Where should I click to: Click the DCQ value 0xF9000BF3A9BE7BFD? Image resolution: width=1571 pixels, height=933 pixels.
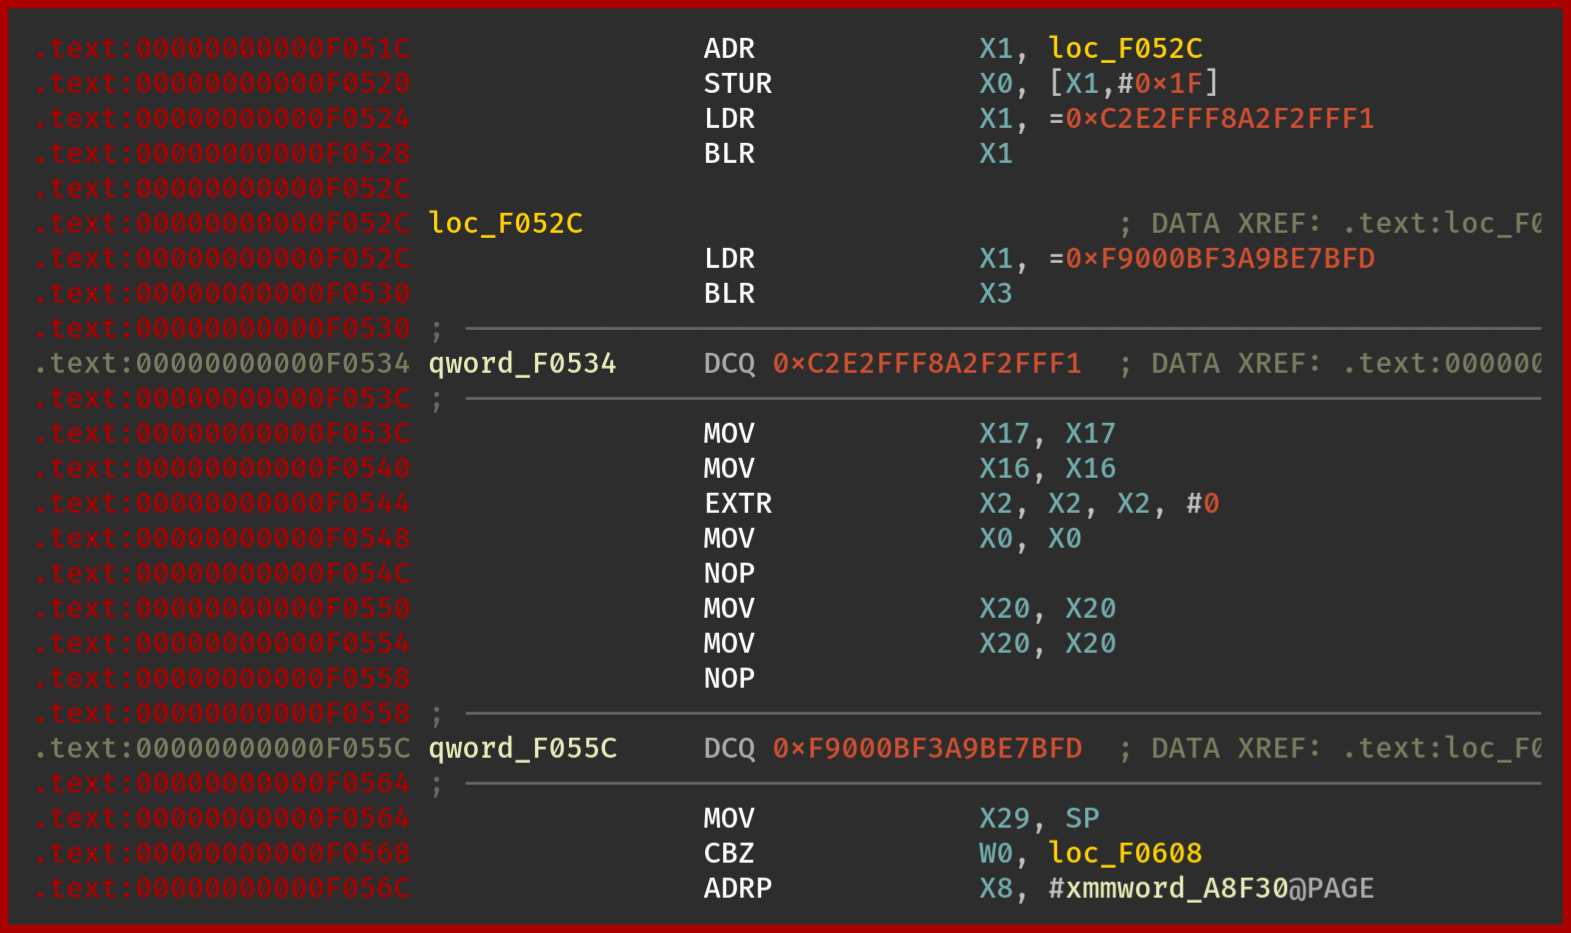pos(927,748)
